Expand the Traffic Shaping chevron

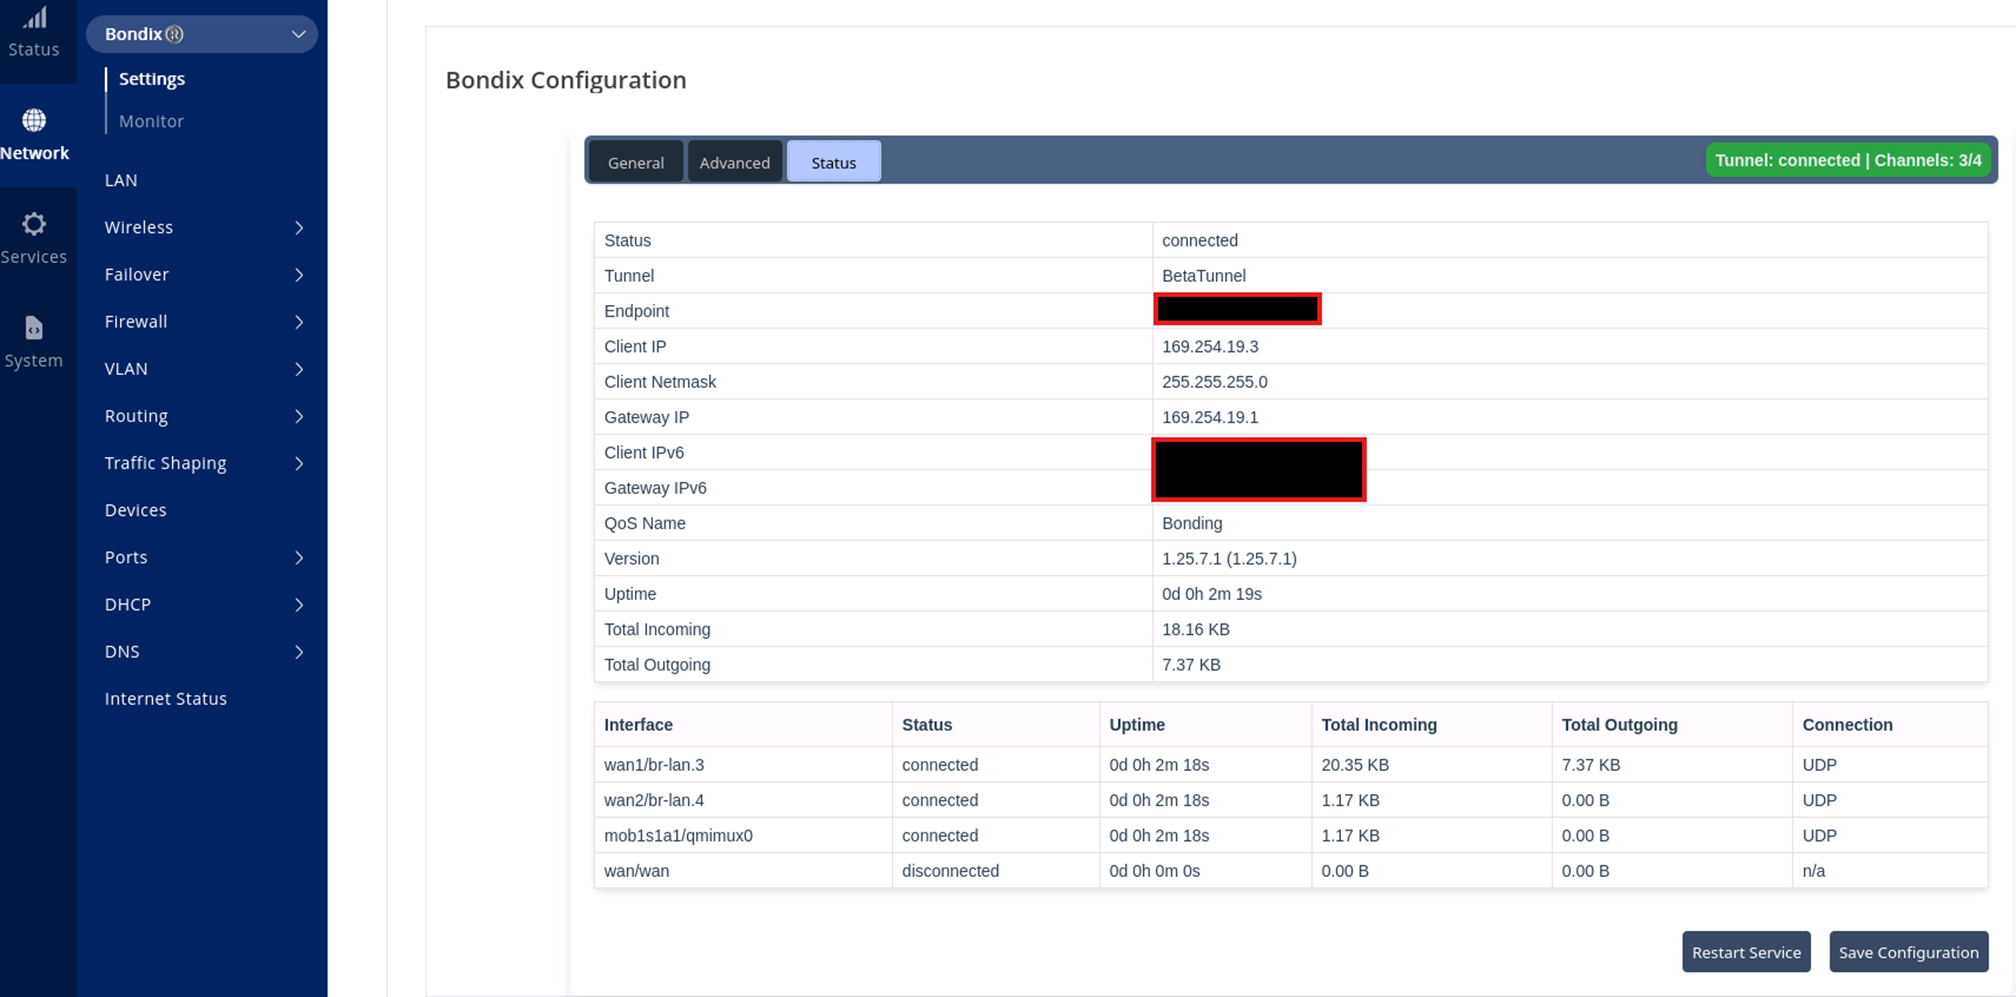click(299, 464)
